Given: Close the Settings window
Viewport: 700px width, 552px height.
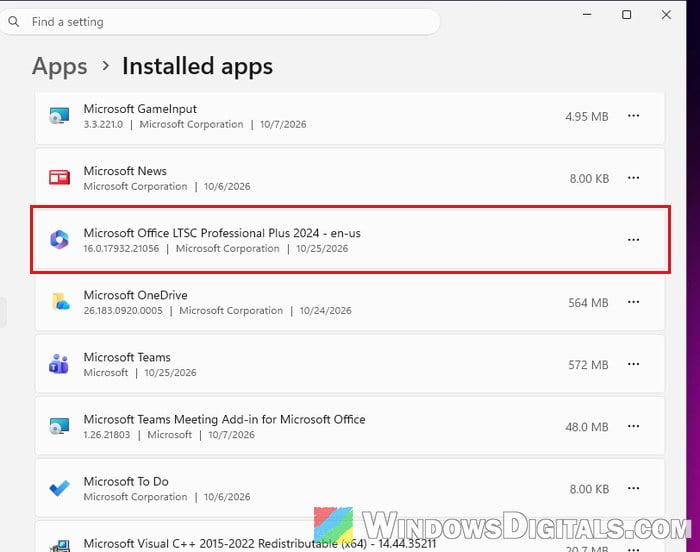Looking at the screenshot, I should (x=666, y=14).
